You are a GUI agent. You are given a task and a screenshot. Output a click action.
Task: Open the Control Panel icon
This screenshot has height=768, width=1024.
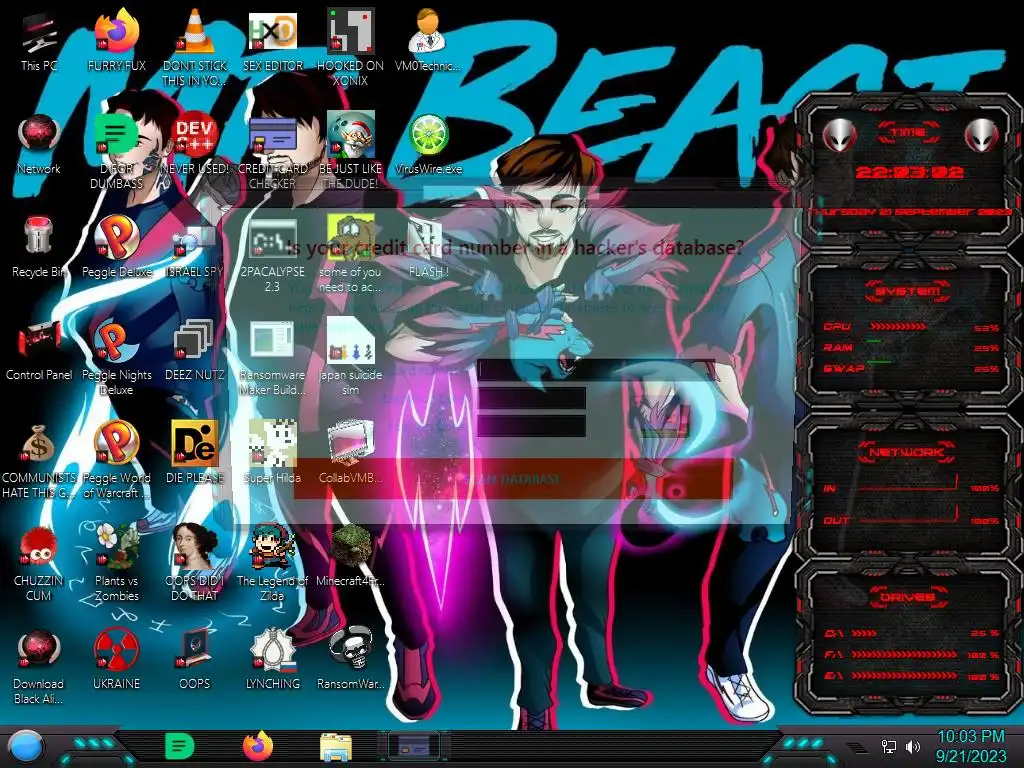(39, 350)
